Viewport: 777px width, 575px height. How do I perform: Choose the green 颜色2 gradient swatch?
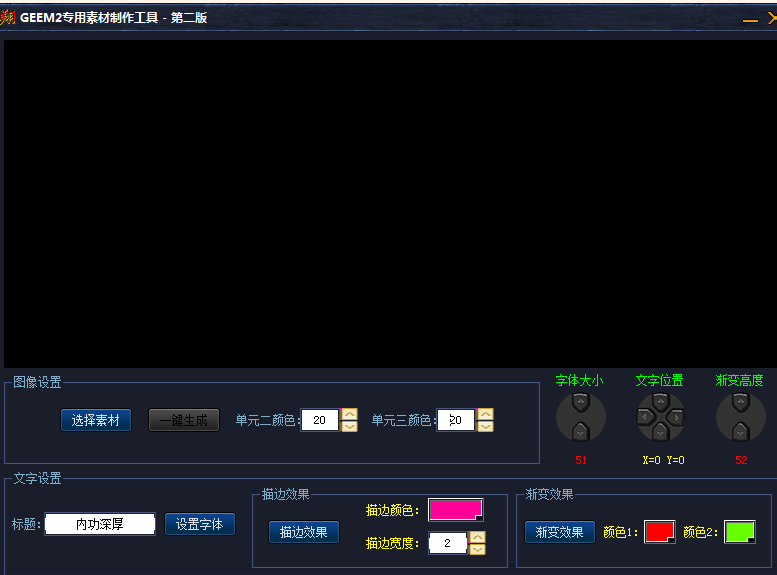(739, 532)
